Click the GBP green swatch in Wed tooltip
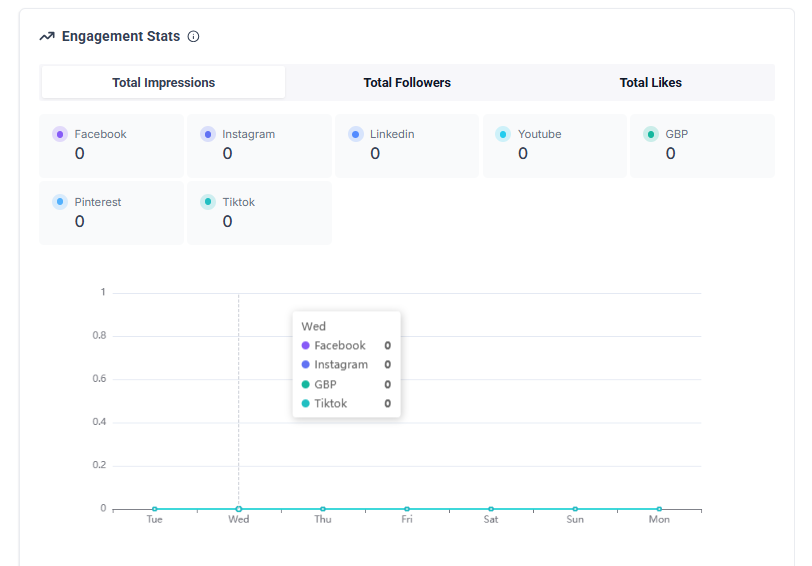This screenshot has width=812, height=566. click(x=306, y=384)
